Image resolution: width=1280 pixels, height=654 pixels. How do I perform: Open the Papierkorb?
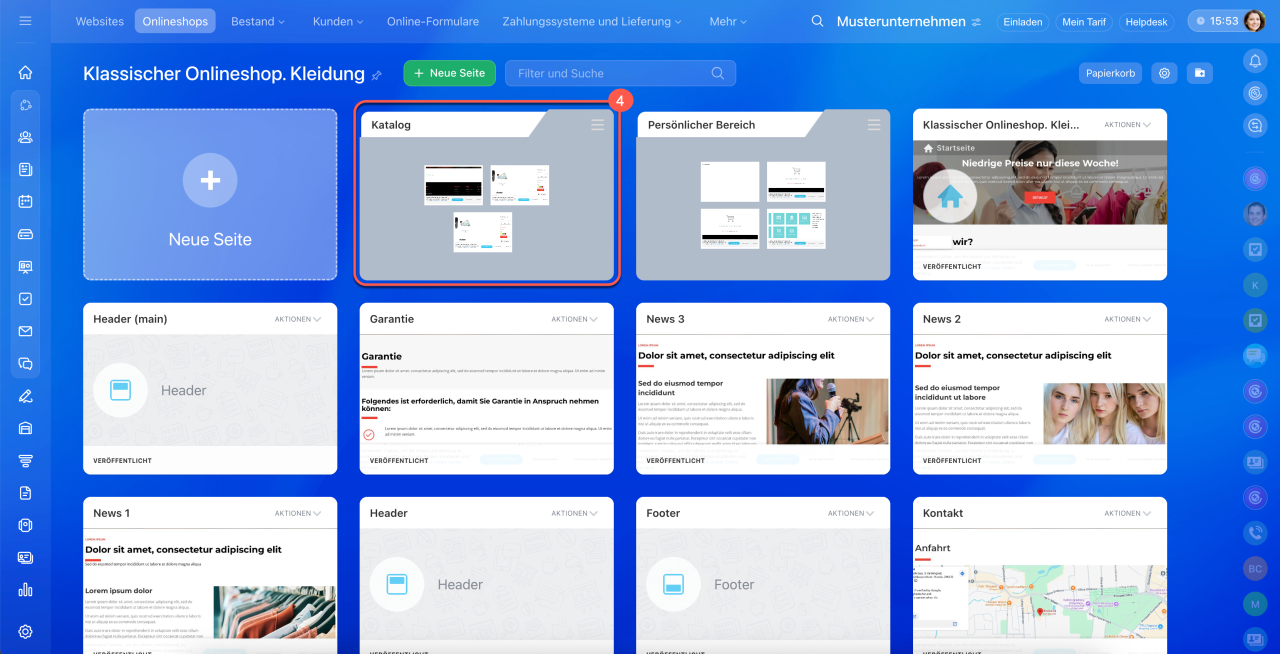[1111, 73]
